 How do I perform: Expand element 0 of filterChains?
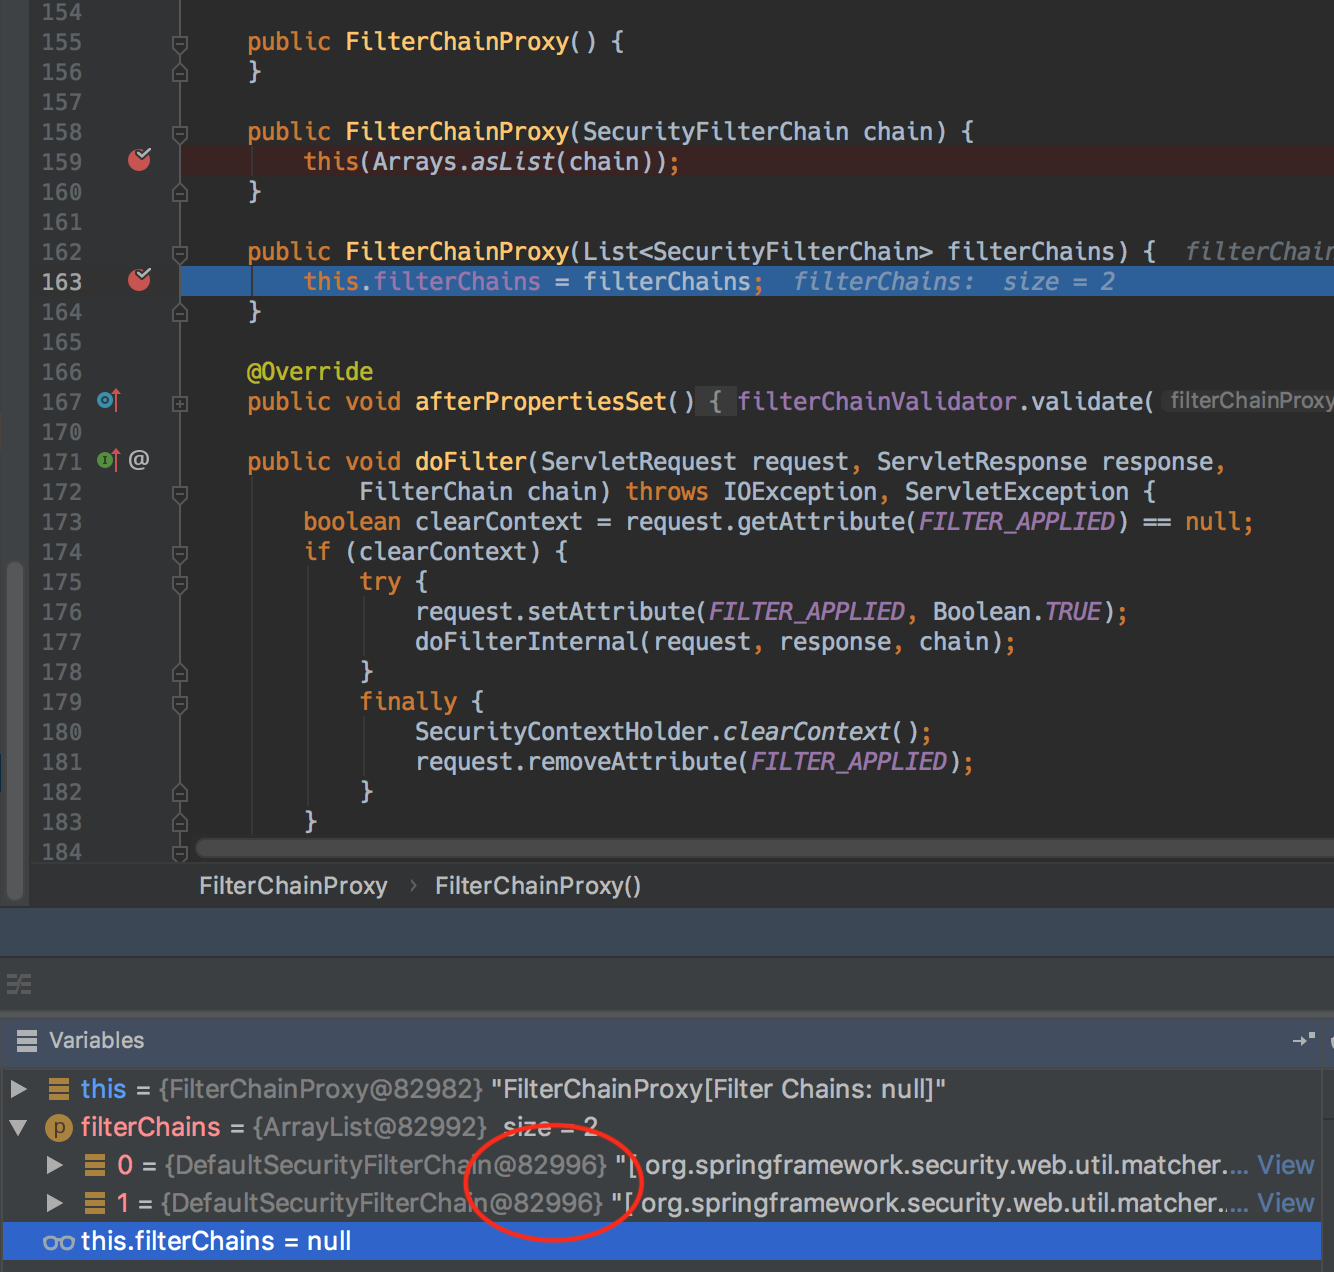point(54,1164)
